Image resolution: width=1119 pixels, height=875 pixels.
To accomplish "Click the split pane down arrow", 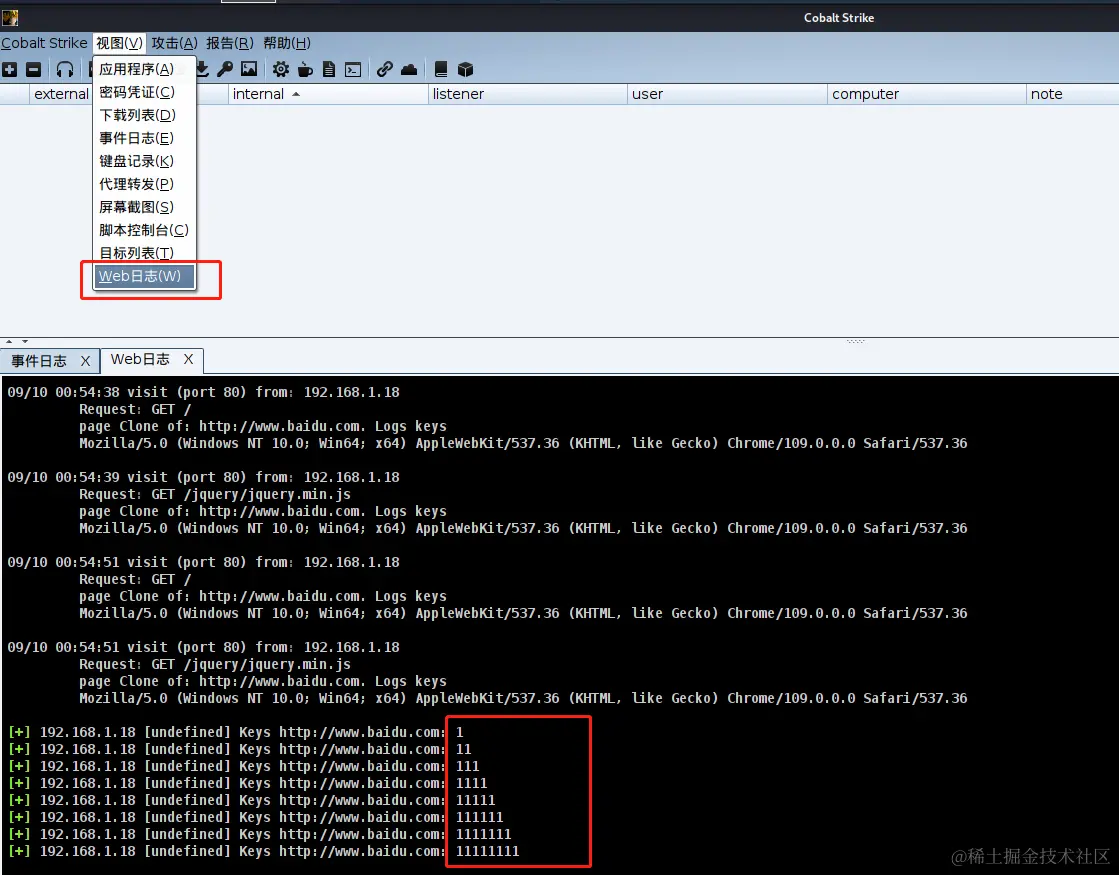I will tap(25, 342).
